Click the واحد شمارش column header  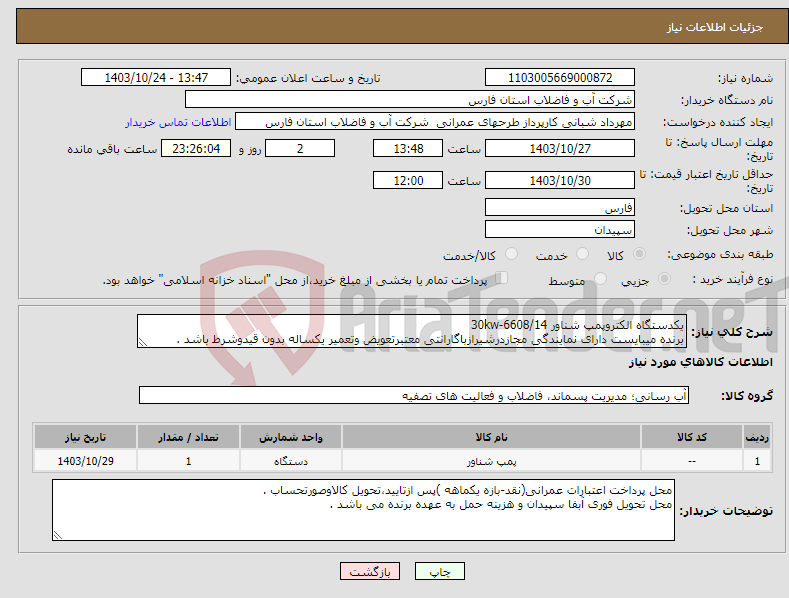pyautogui.click(x=291, y=437)
